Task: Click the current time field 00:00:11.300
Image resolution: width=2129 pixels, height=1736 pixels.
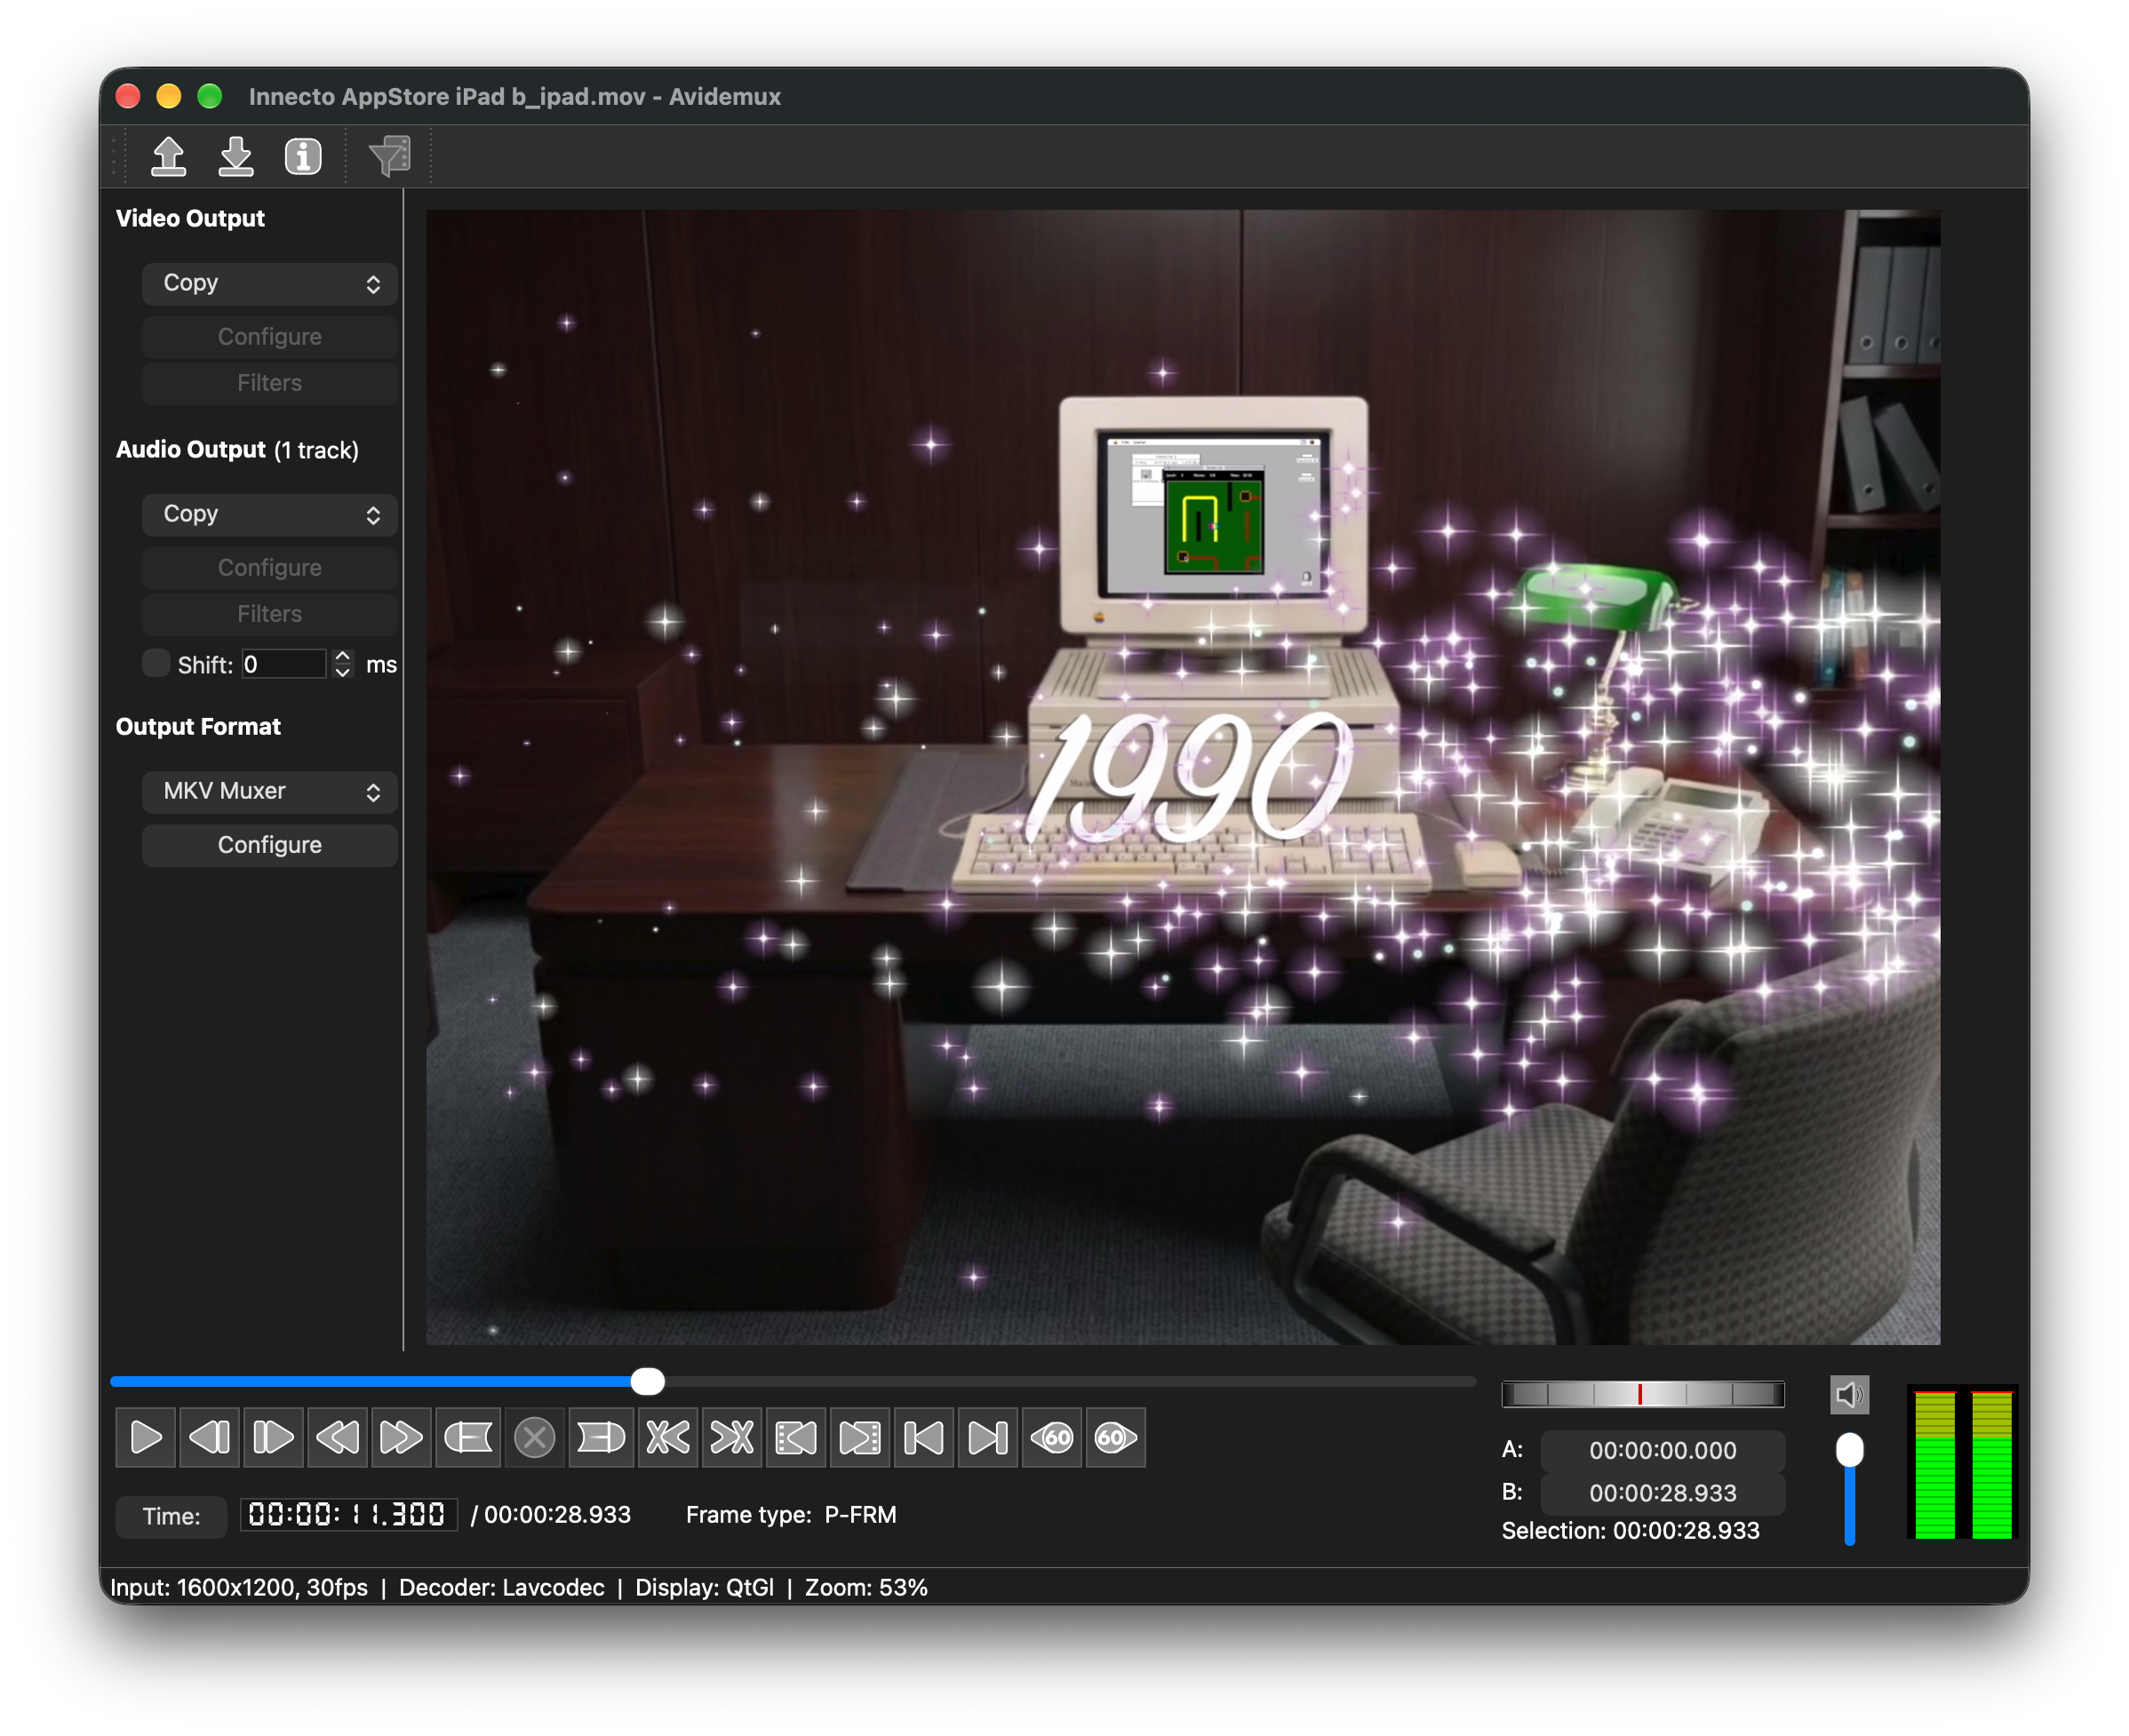Action: coord(347,1515)
